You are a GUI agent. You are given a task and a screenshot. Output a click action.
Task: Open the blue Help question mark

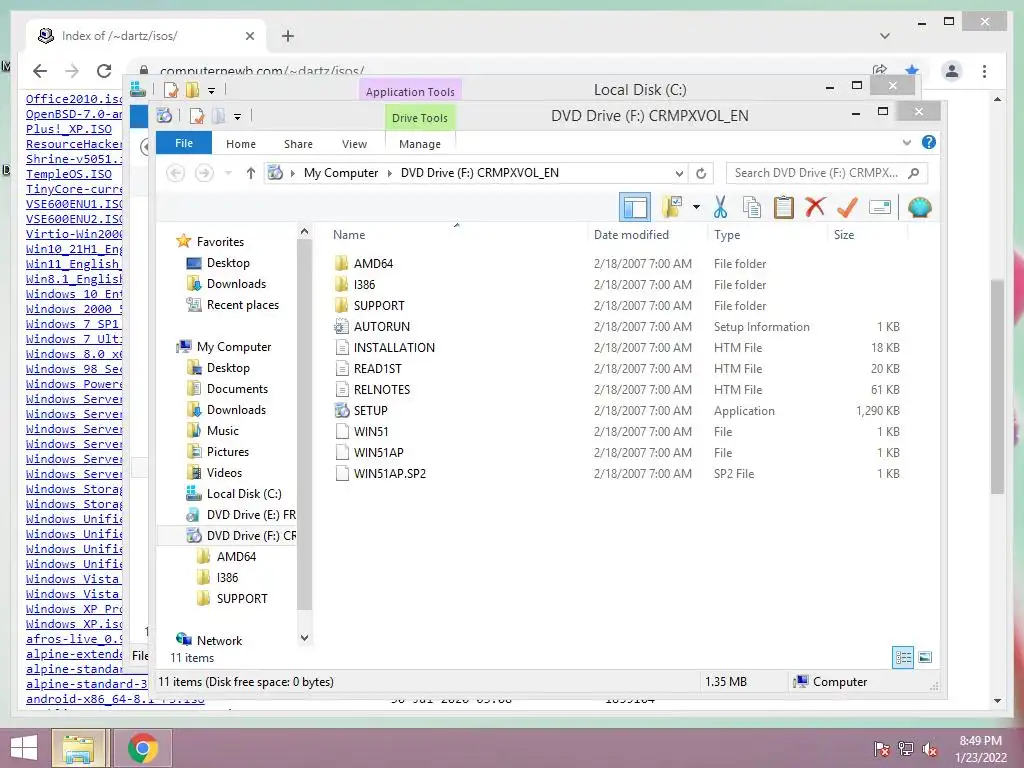coord(929,142)
